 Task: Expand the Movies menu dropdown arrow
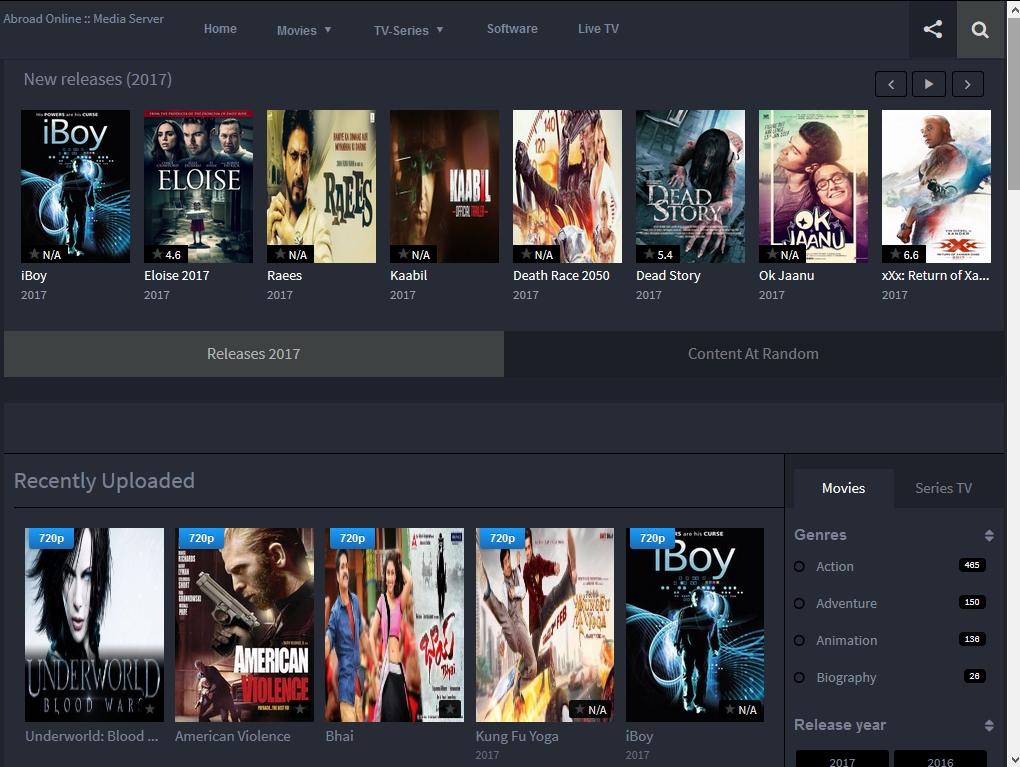(x=328, y=30)
